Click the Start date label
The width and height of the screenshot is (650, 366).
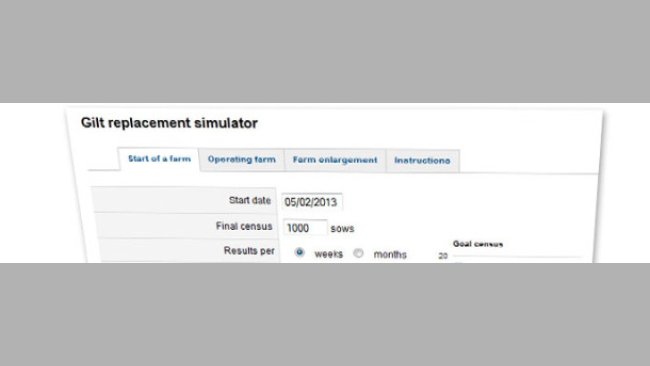(250, 201)
